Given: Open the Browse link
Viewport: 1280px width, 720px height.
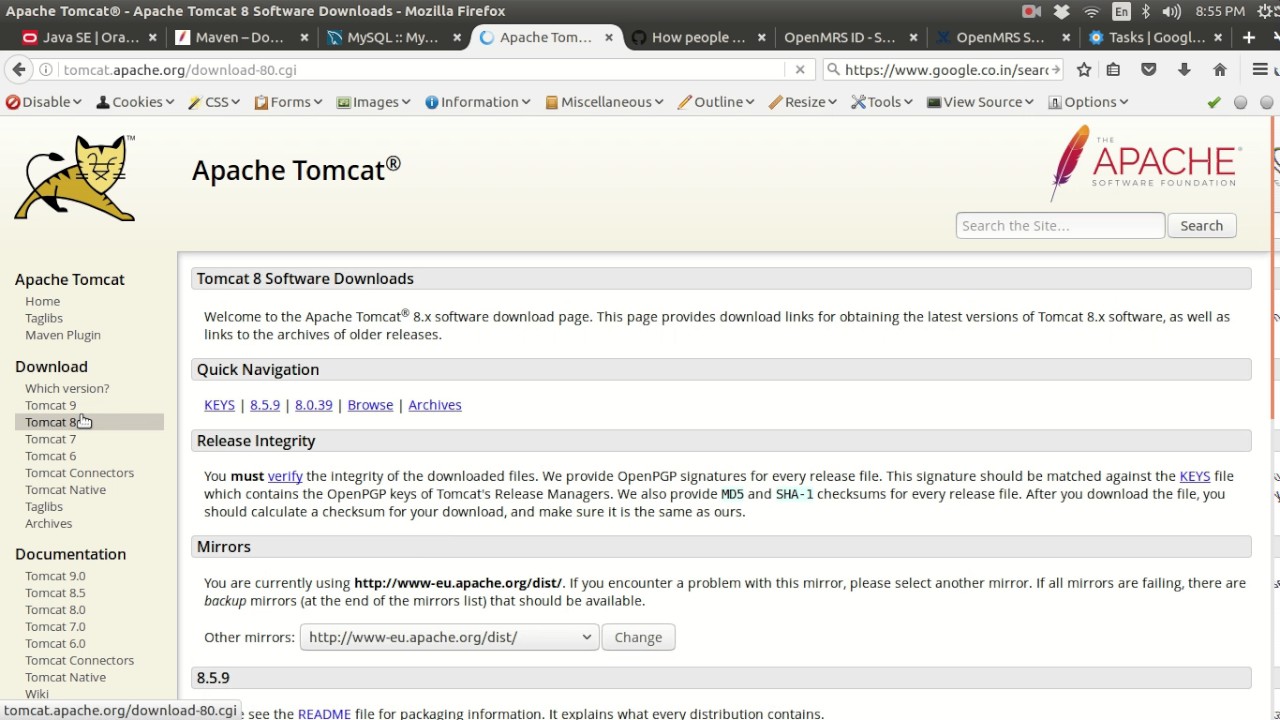Looking at the screenshot, I should tap(370, 405).
